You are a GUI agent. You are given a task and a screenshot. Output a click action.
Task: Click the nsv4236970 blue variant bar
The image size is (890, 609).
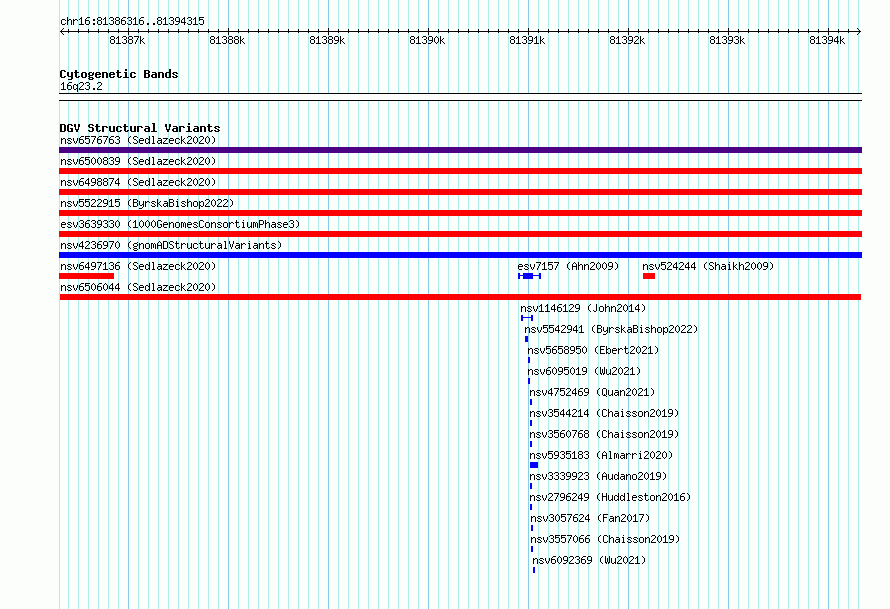(460, 255)
